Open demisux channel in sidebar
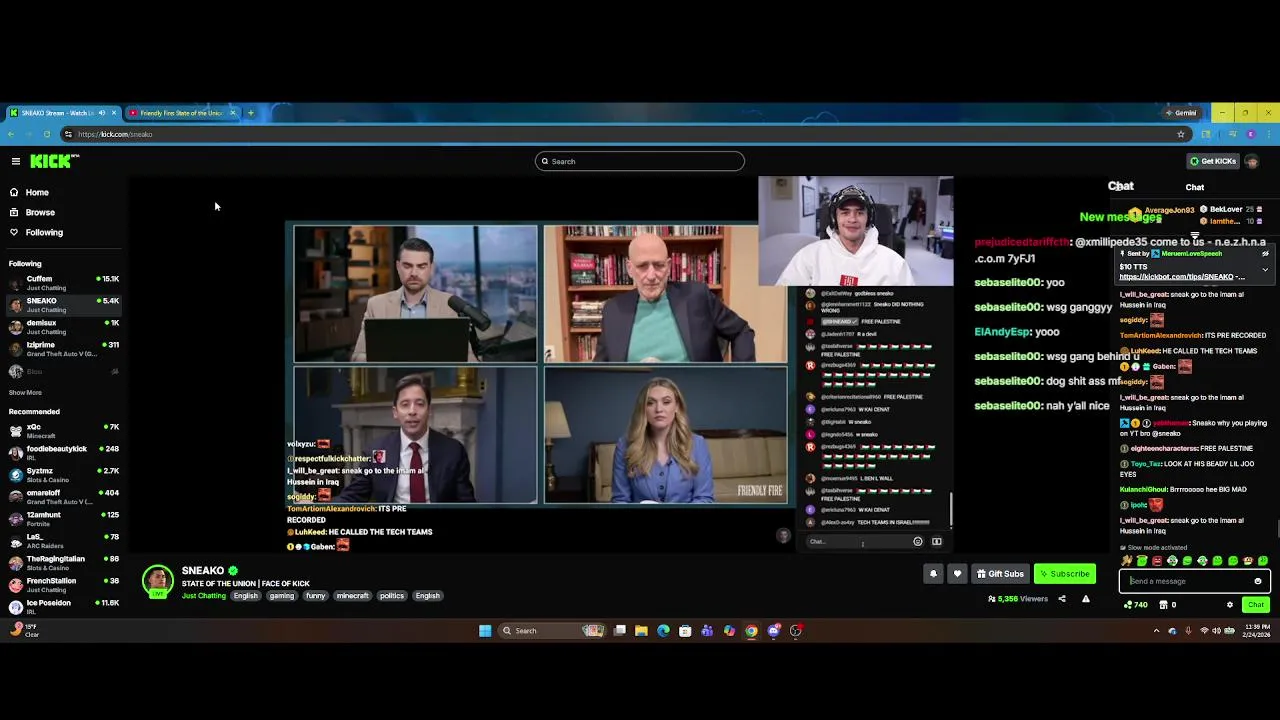Screen dimensions: 1280x720 [x=64, y=327]
